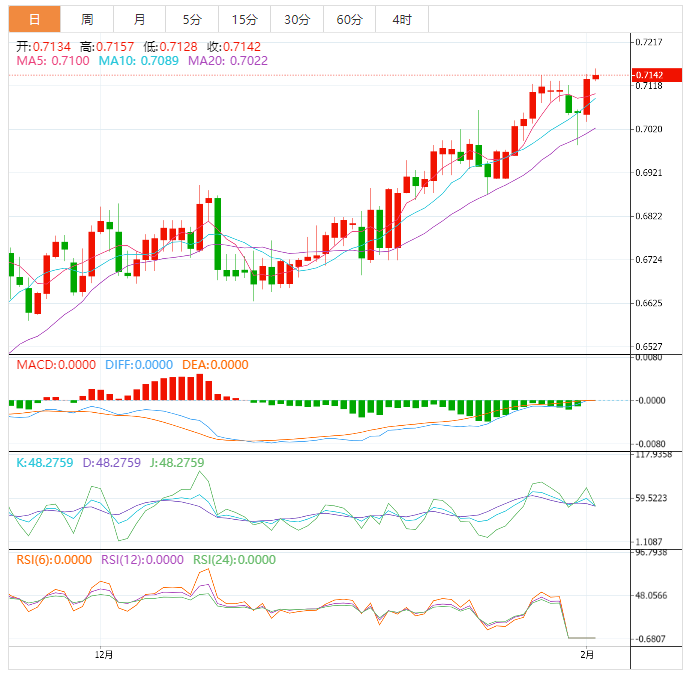Screen dimensions: 692x673
Task: Click the current price tag 0.7142
Action: pyautogui.click(x=649, y=75)
